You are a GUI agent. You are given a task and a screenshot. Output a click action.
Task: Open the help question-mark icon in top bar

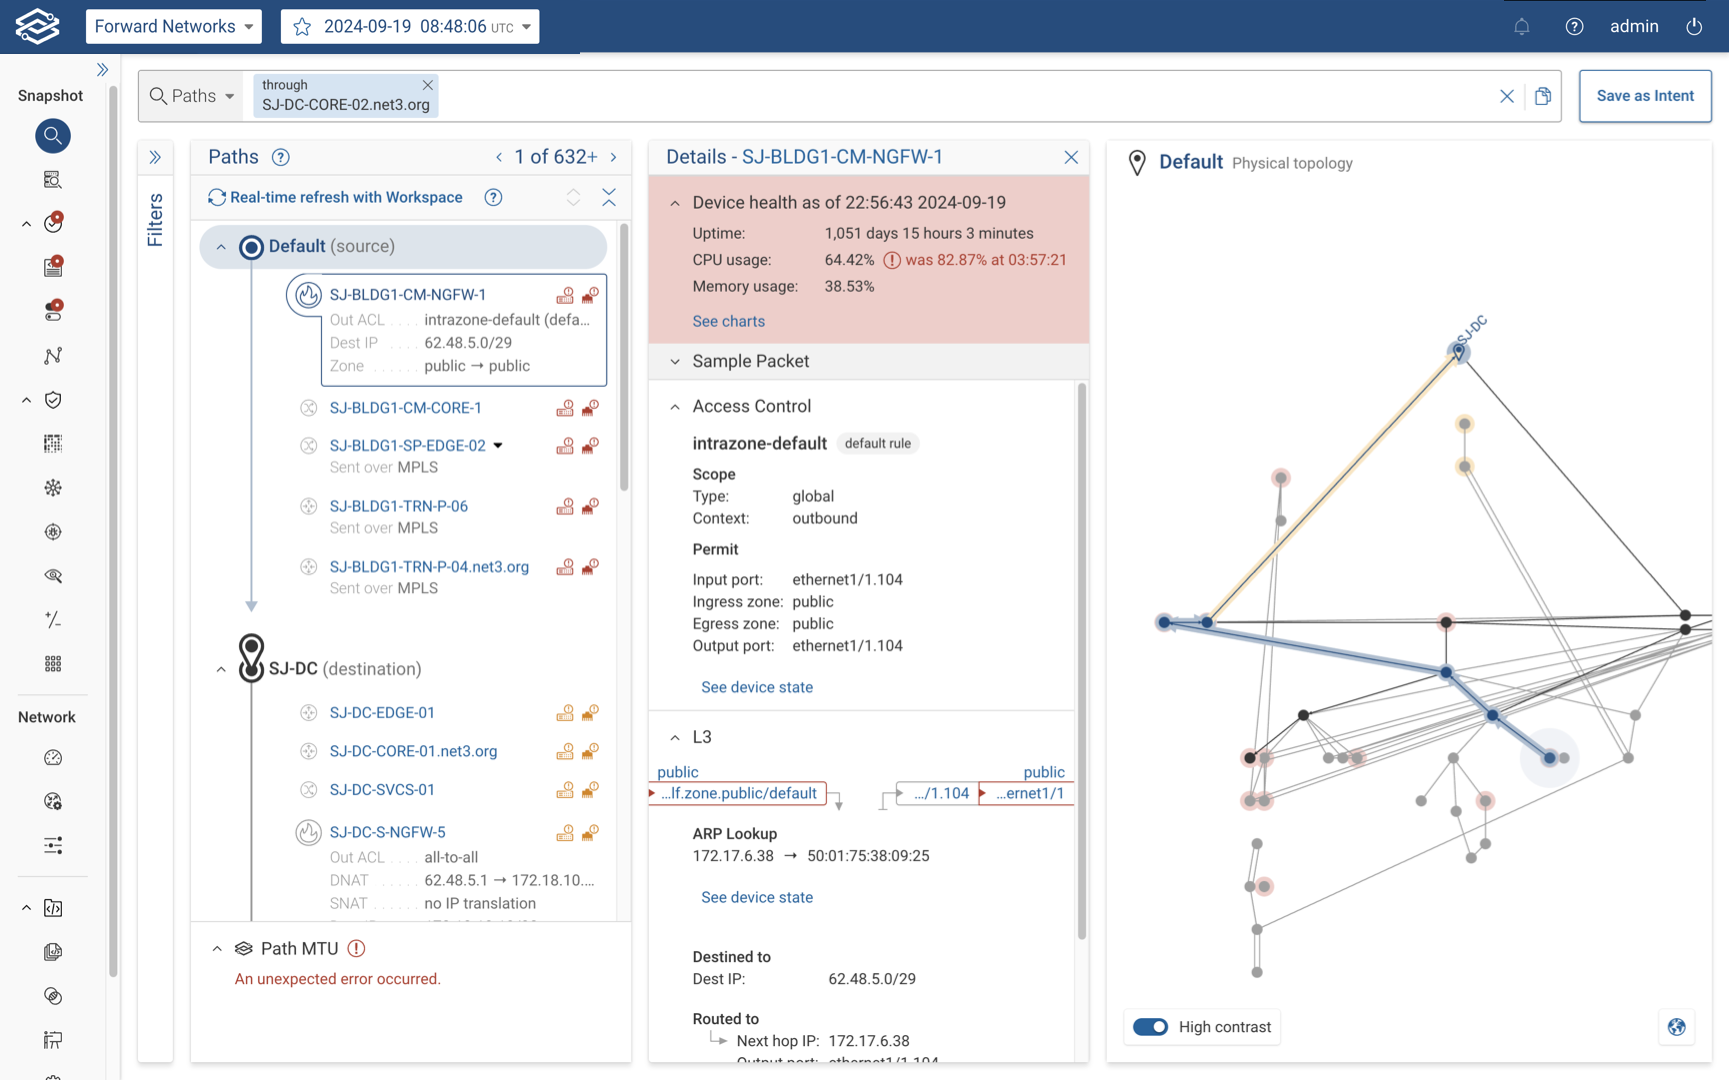coord(1573,27)
